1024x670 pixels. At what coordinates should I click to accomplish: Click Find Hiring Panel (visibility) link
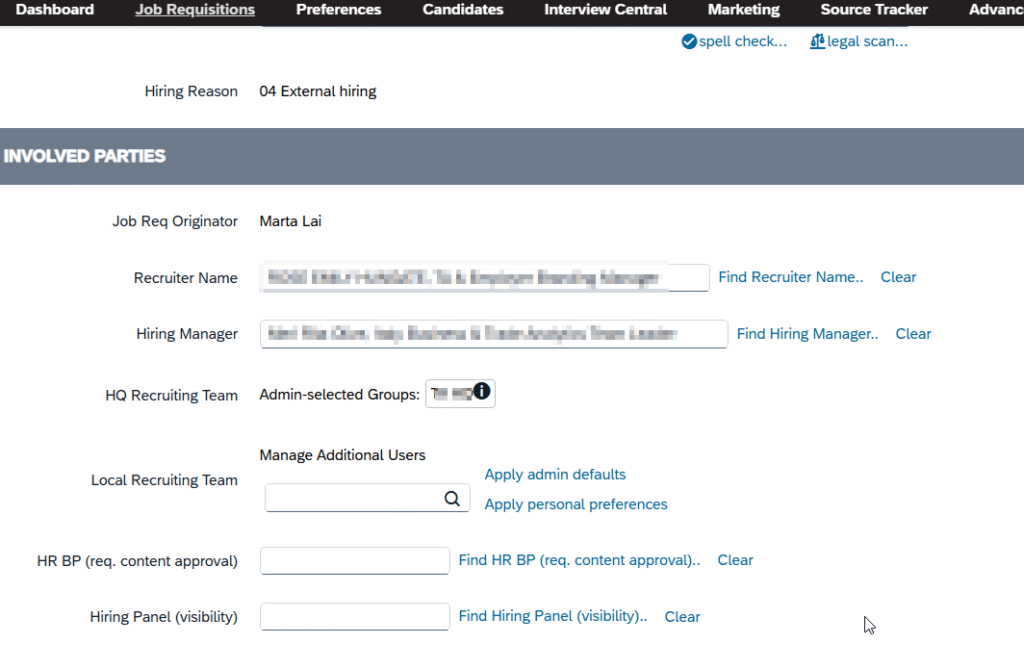point(552,616)
